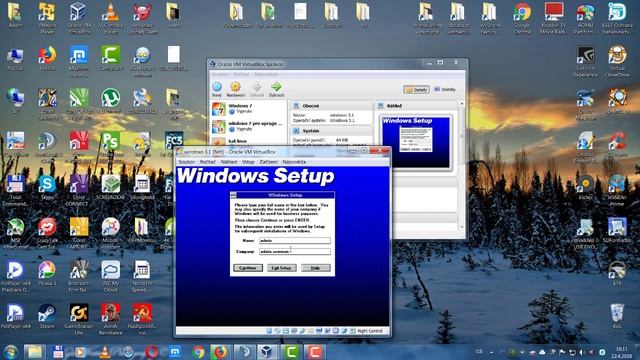Open the VLC media player desktop shortcut
640x360 pixels.
coord(111,17)
